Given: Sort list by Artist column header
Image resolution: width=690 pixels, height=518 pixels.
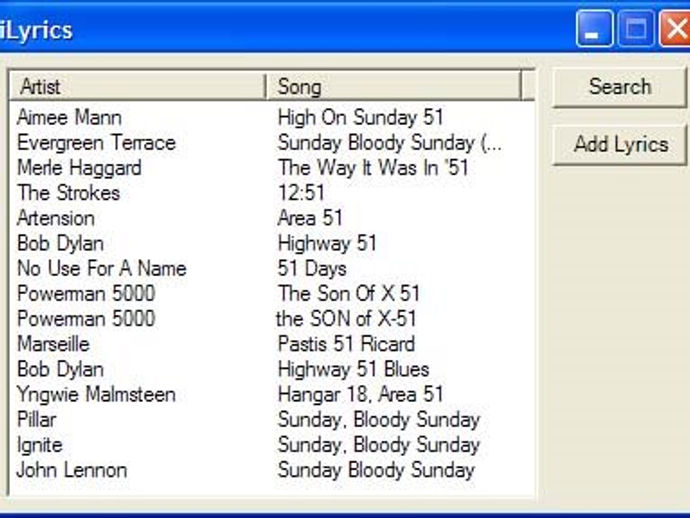Looking at the screenshot, I should pyautogui.click(x=137, y=86).
